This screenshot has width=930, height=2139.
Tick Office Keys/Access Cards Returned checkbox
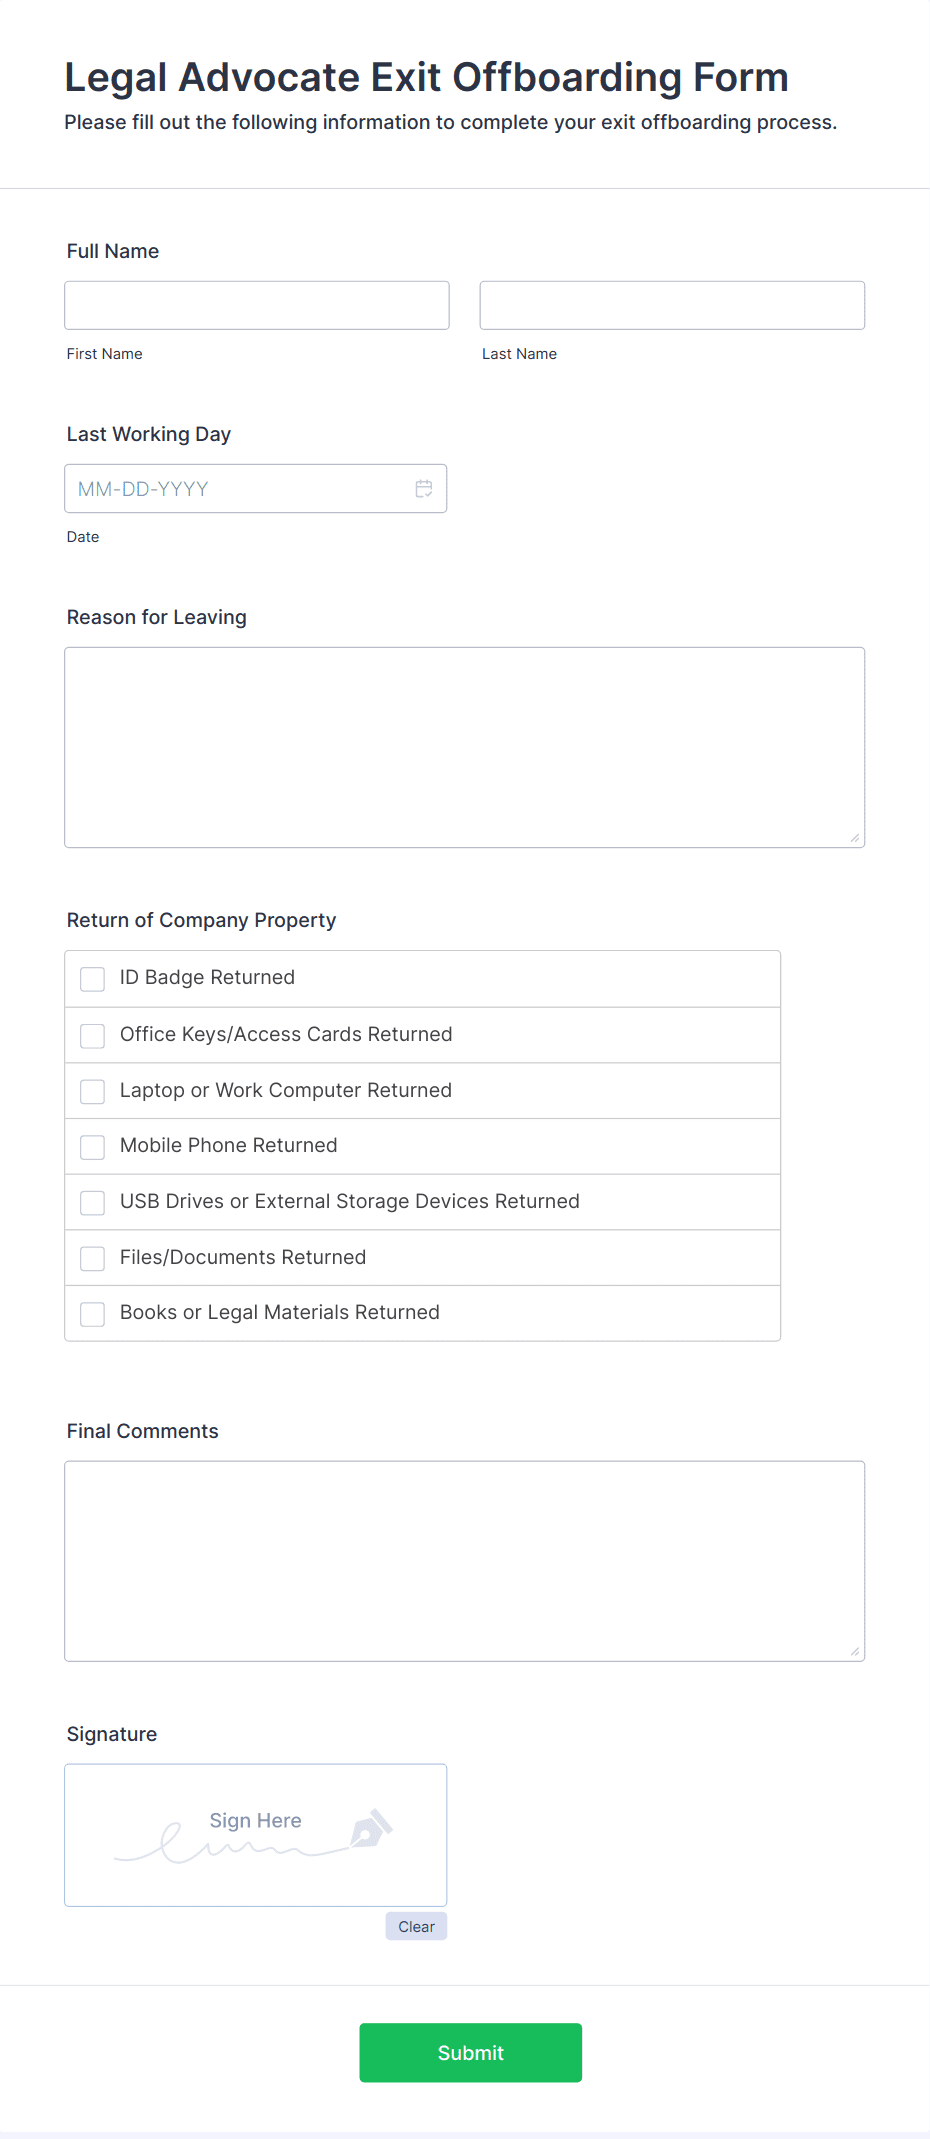pyautogui.click(x=93, y=1035)
